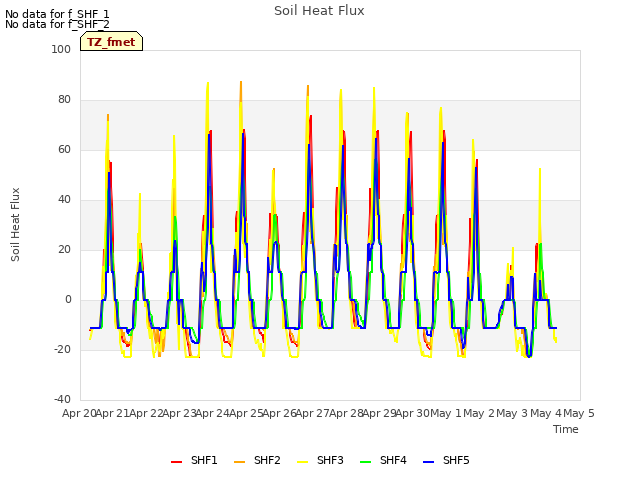Click the orange SHF2 legend swatch

coord(240,462)
